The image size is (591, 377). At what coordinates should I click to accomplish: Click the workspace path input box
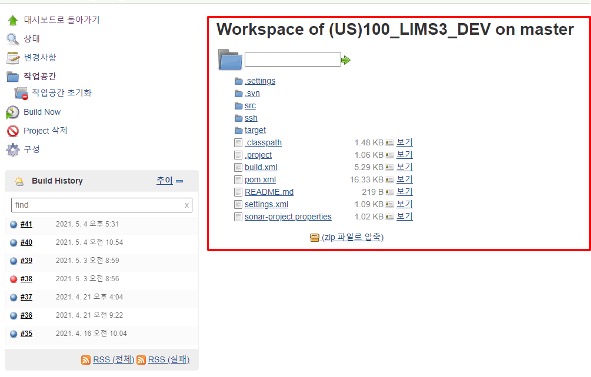[292, 60]
